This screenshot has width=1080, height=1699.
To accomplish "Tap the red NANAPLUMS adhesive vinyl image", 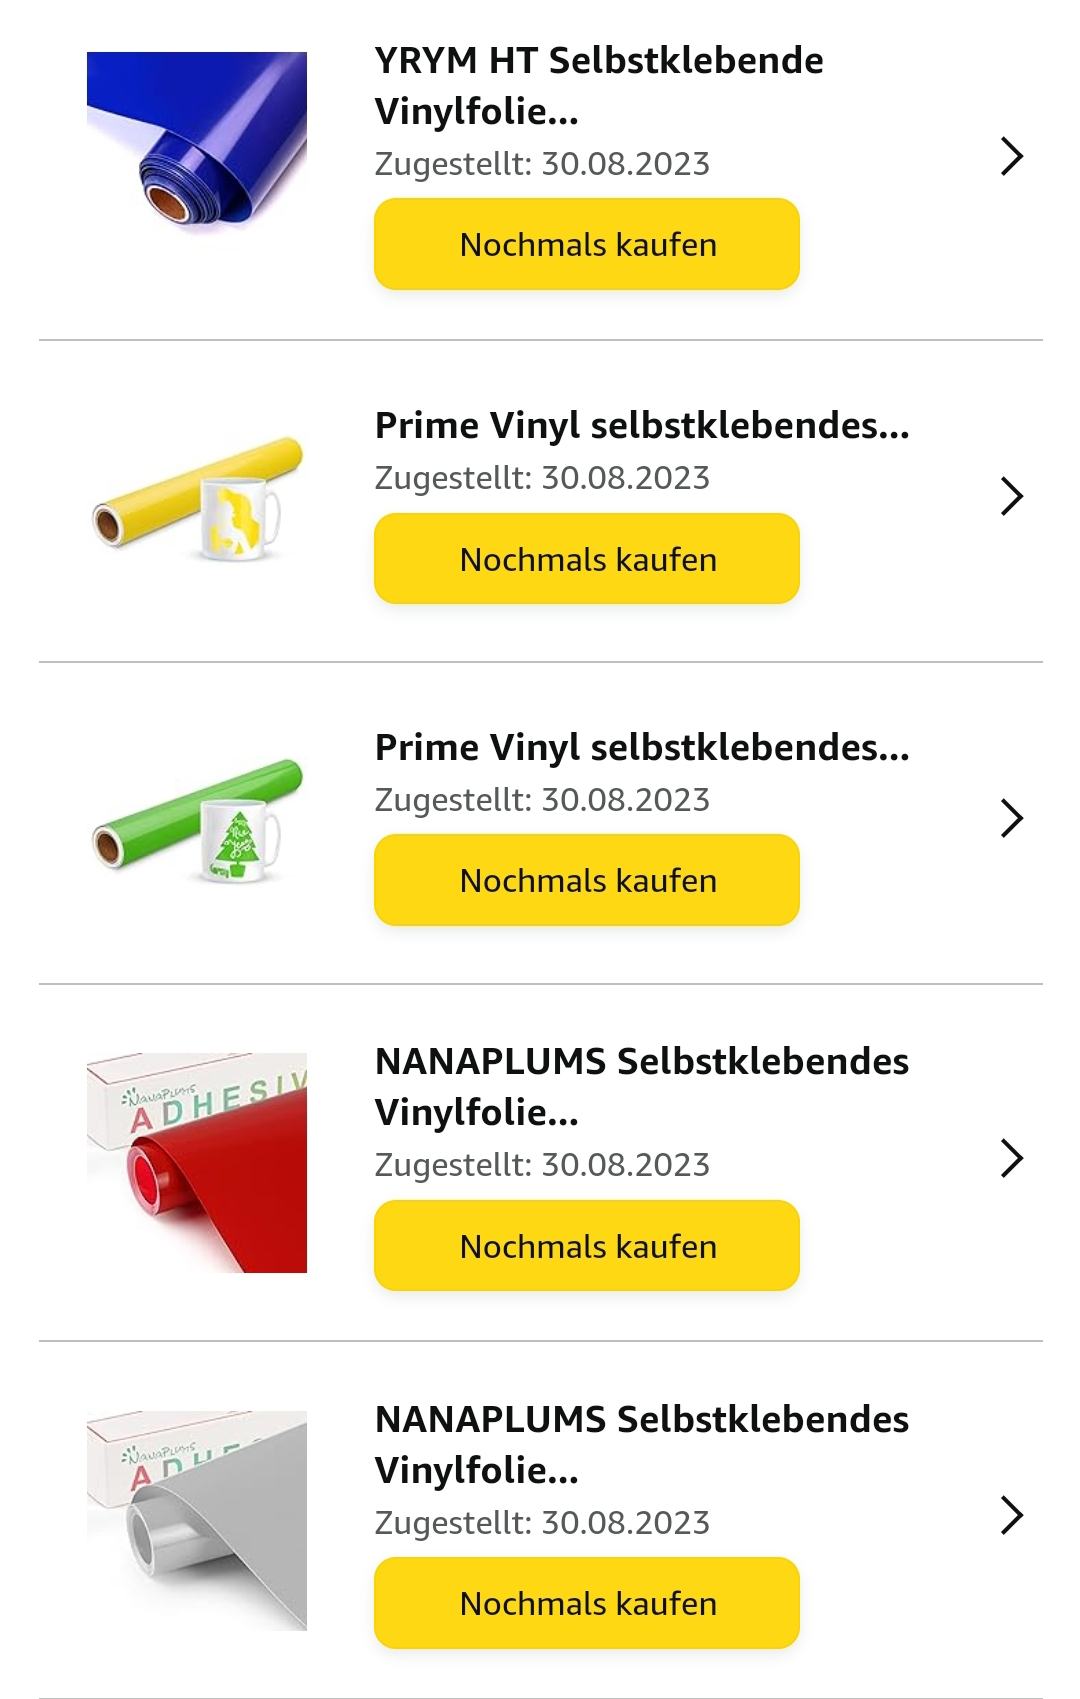I will 197,1162.
